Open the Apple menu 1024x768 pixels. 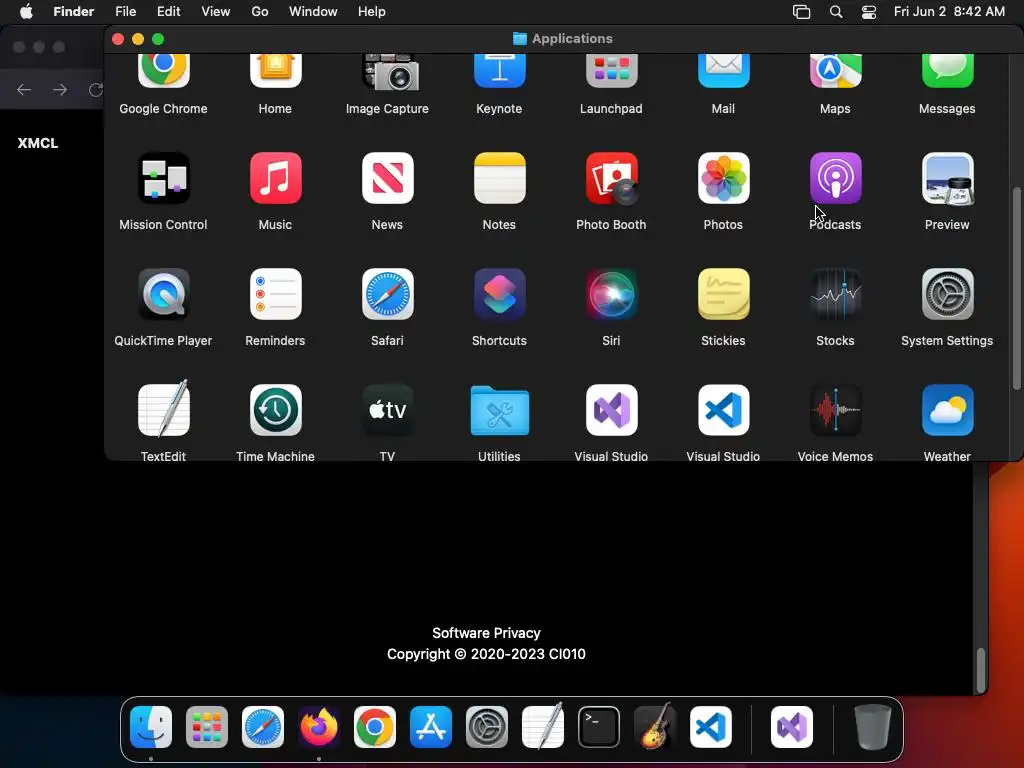(26, 12)
